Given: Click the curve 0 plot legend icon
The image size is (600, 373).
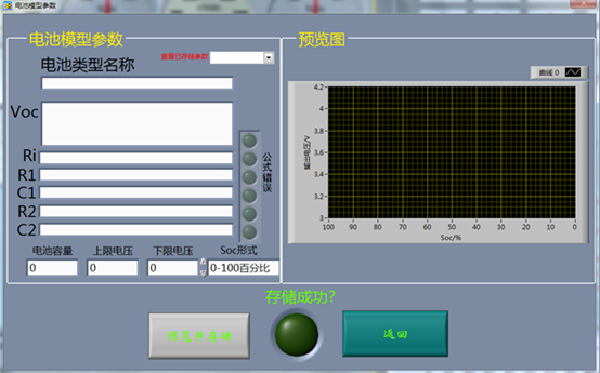Looking at the screenshot, I should (x=573, y=72).
